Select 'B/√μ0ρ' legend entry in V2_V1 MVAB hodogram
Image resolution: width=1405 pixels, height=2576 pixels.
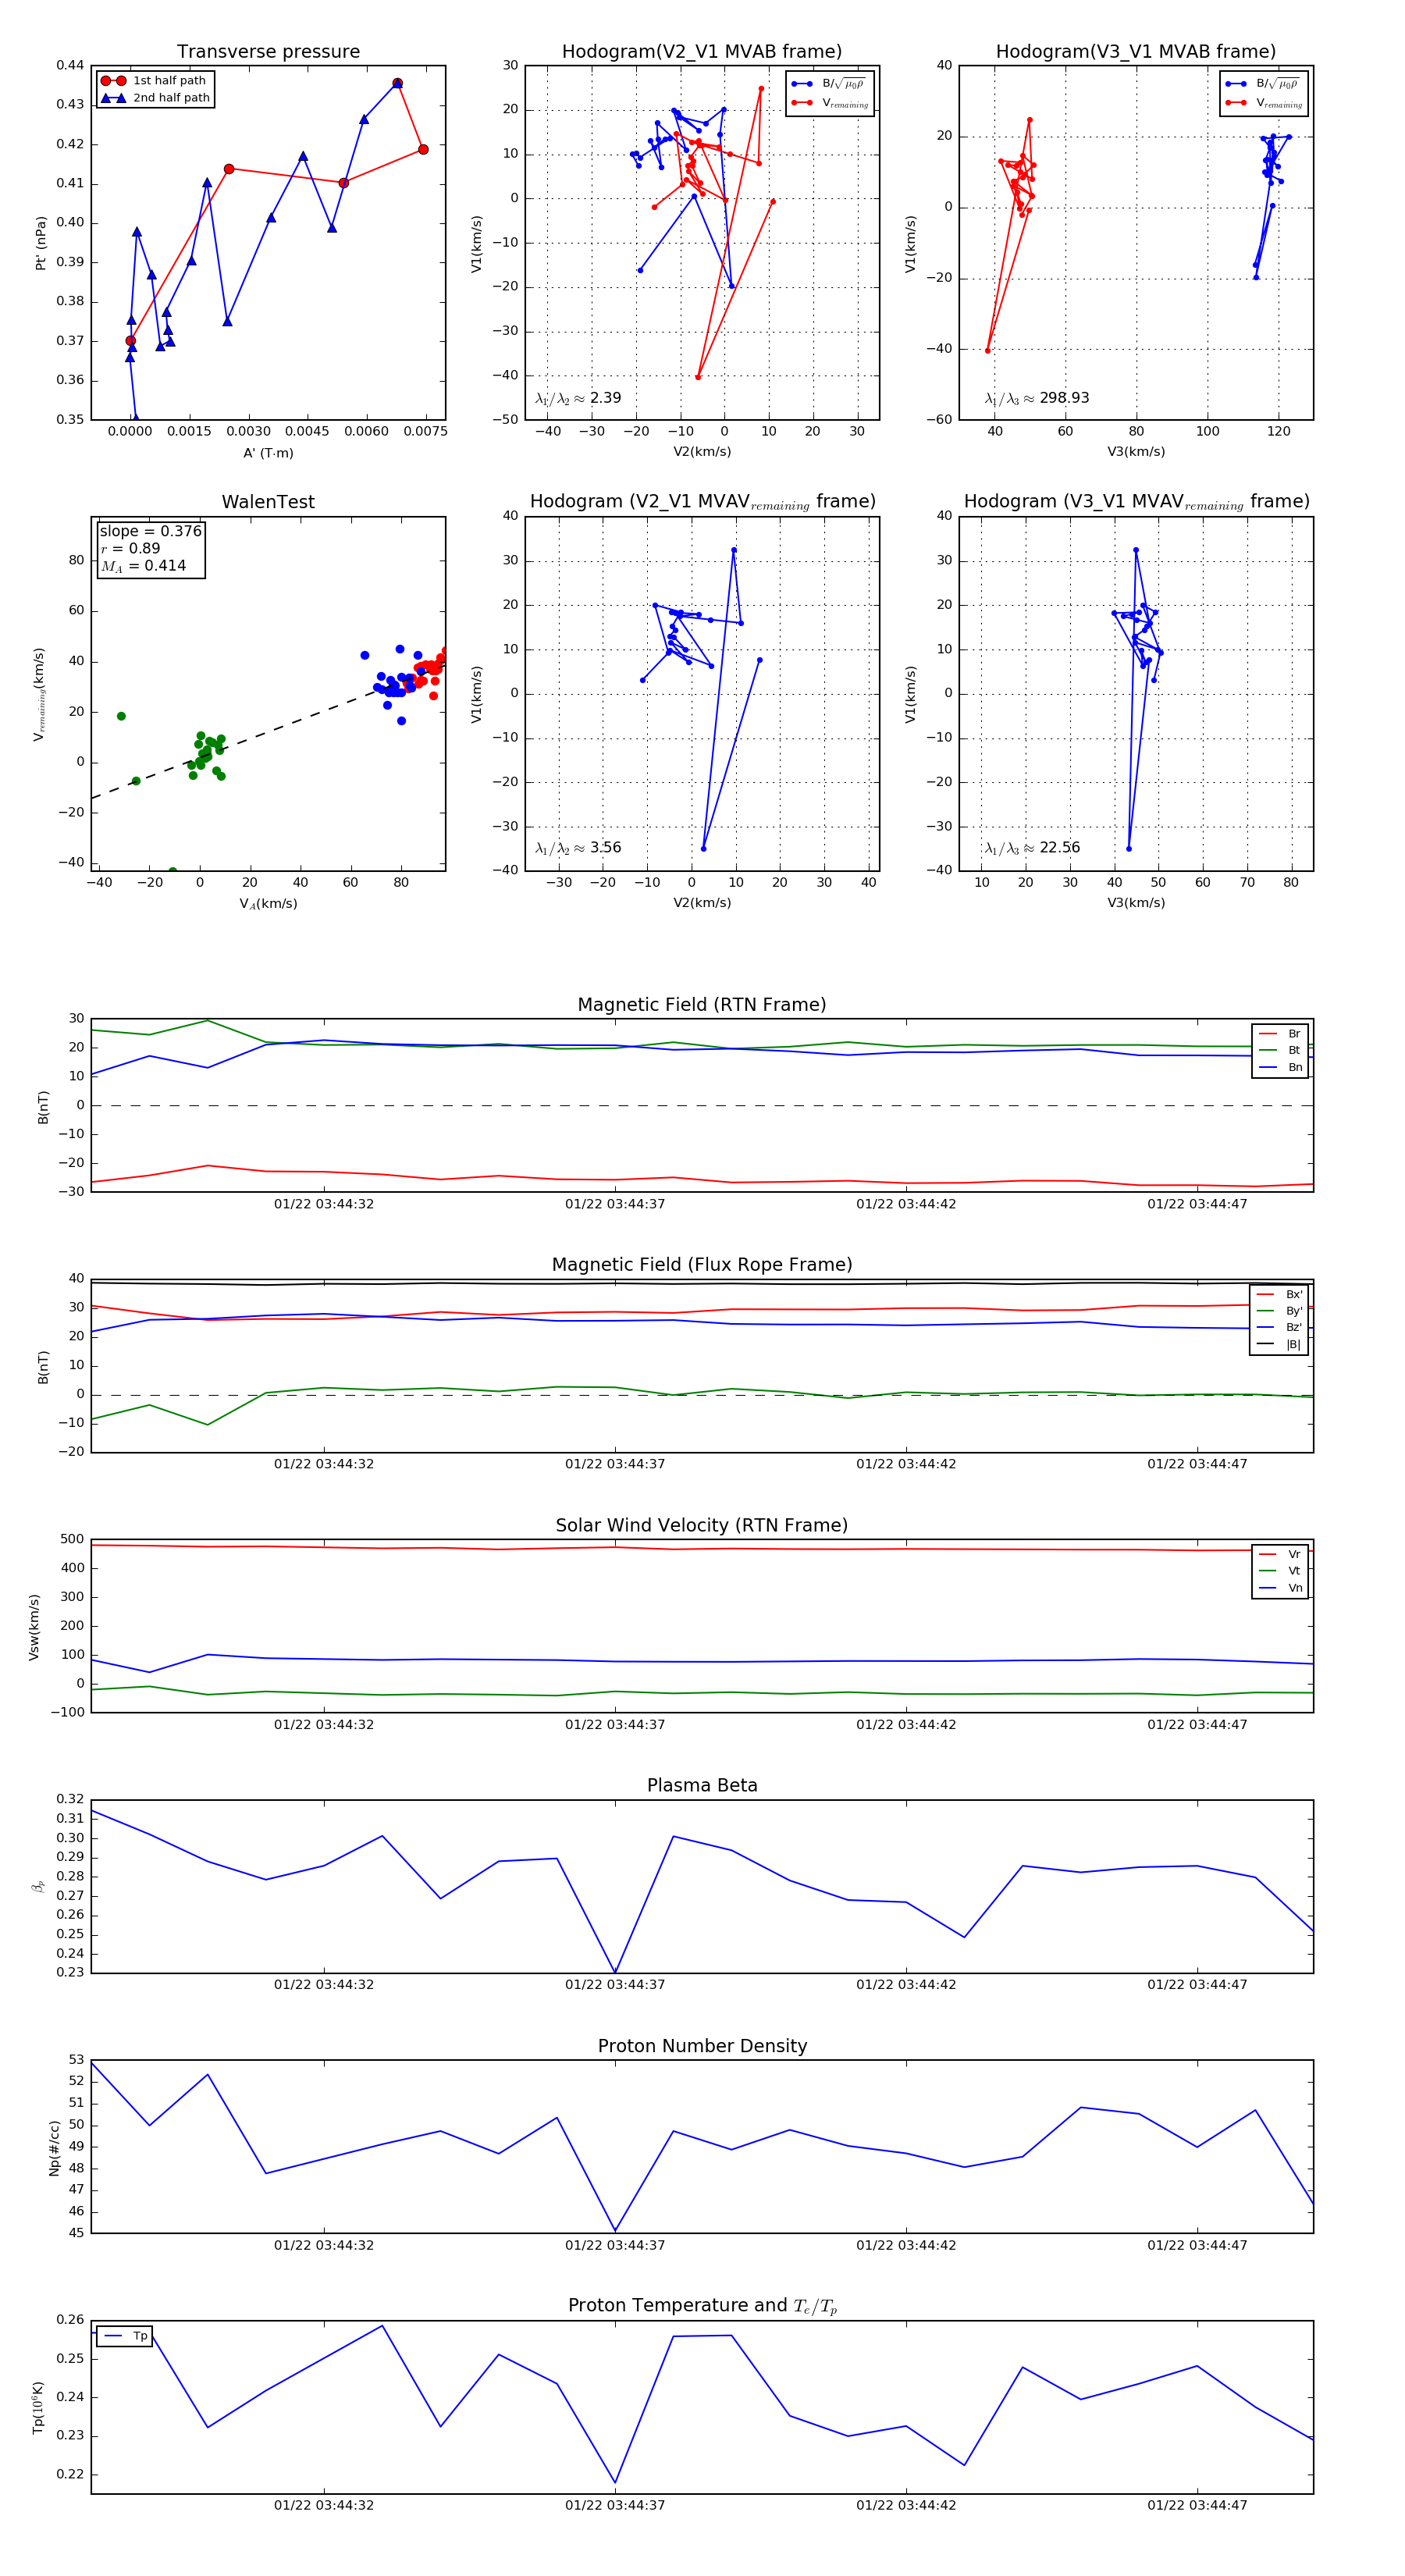[829, 84]
